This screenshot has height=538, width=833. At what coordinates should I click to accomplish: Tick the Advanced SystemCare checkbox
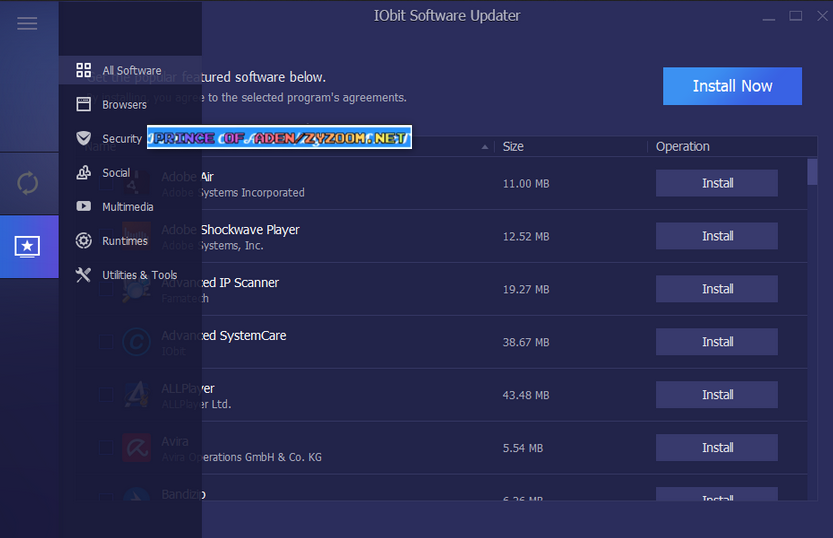106,342
